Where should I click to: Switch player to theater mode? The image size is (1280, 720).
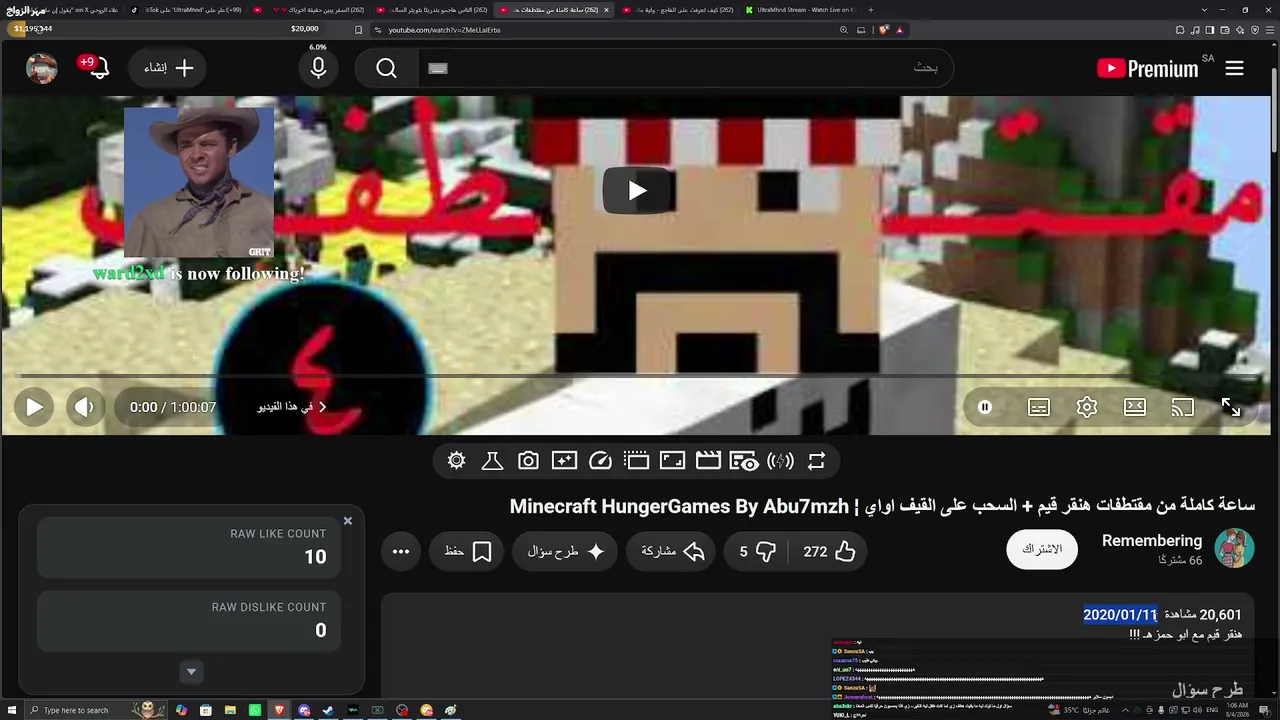click(x=1135, y=407)
